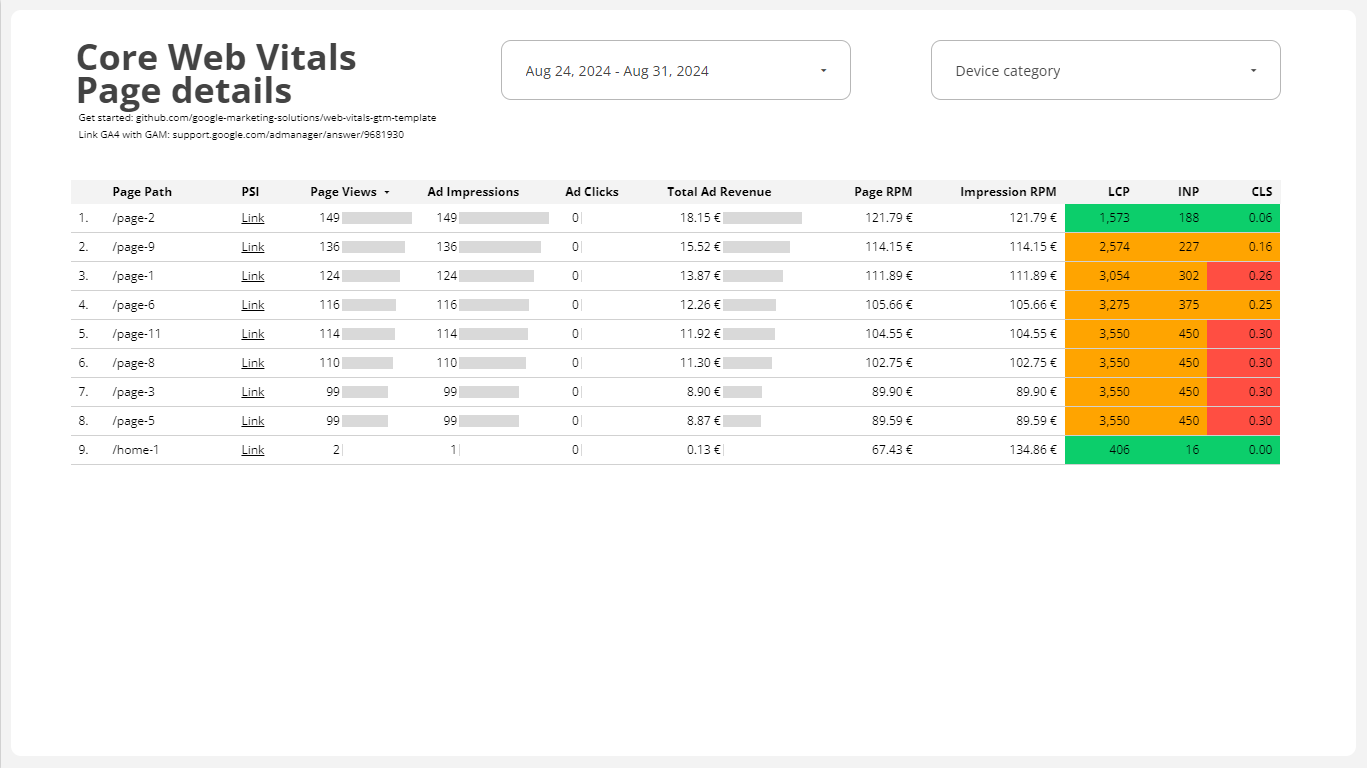Open the GA4 with GAM support link
The width and height of the screenshot is (1367, 768).
(240, 134)
